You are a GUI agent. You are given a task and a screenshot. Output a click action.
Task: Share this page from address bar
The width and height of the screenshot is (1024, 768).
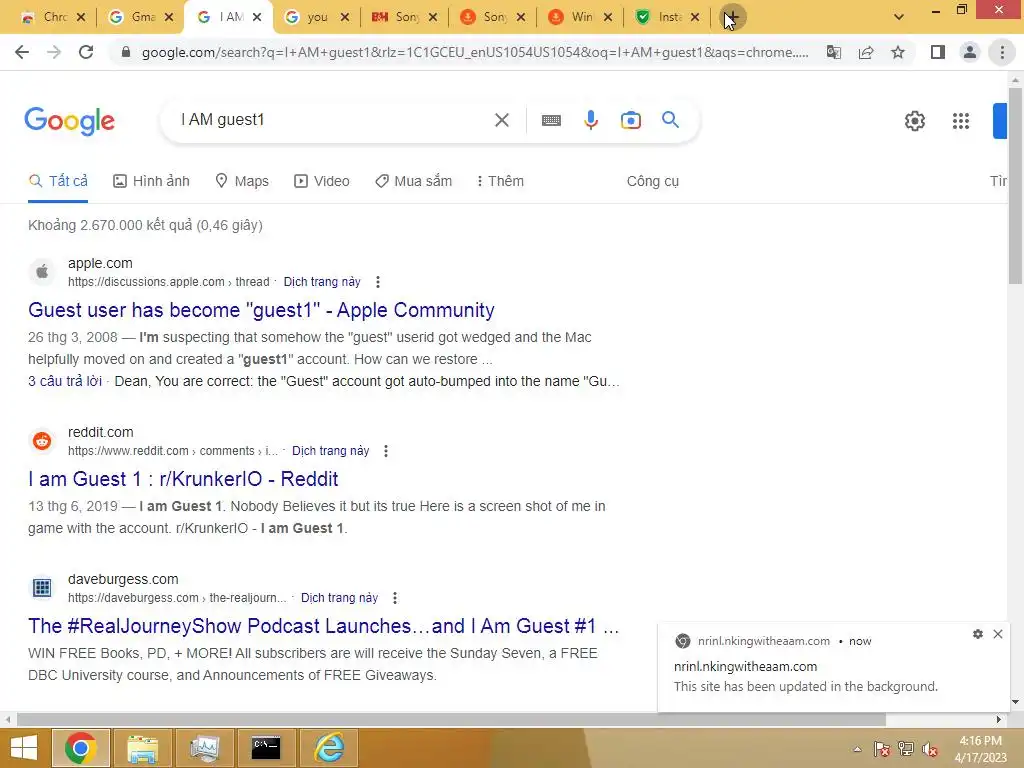tap(866, 52)
